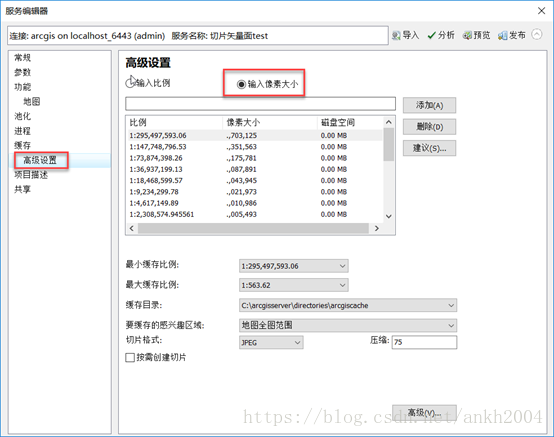Click the connection and service name field
554x437 pixels.
[x=198, y=35]
